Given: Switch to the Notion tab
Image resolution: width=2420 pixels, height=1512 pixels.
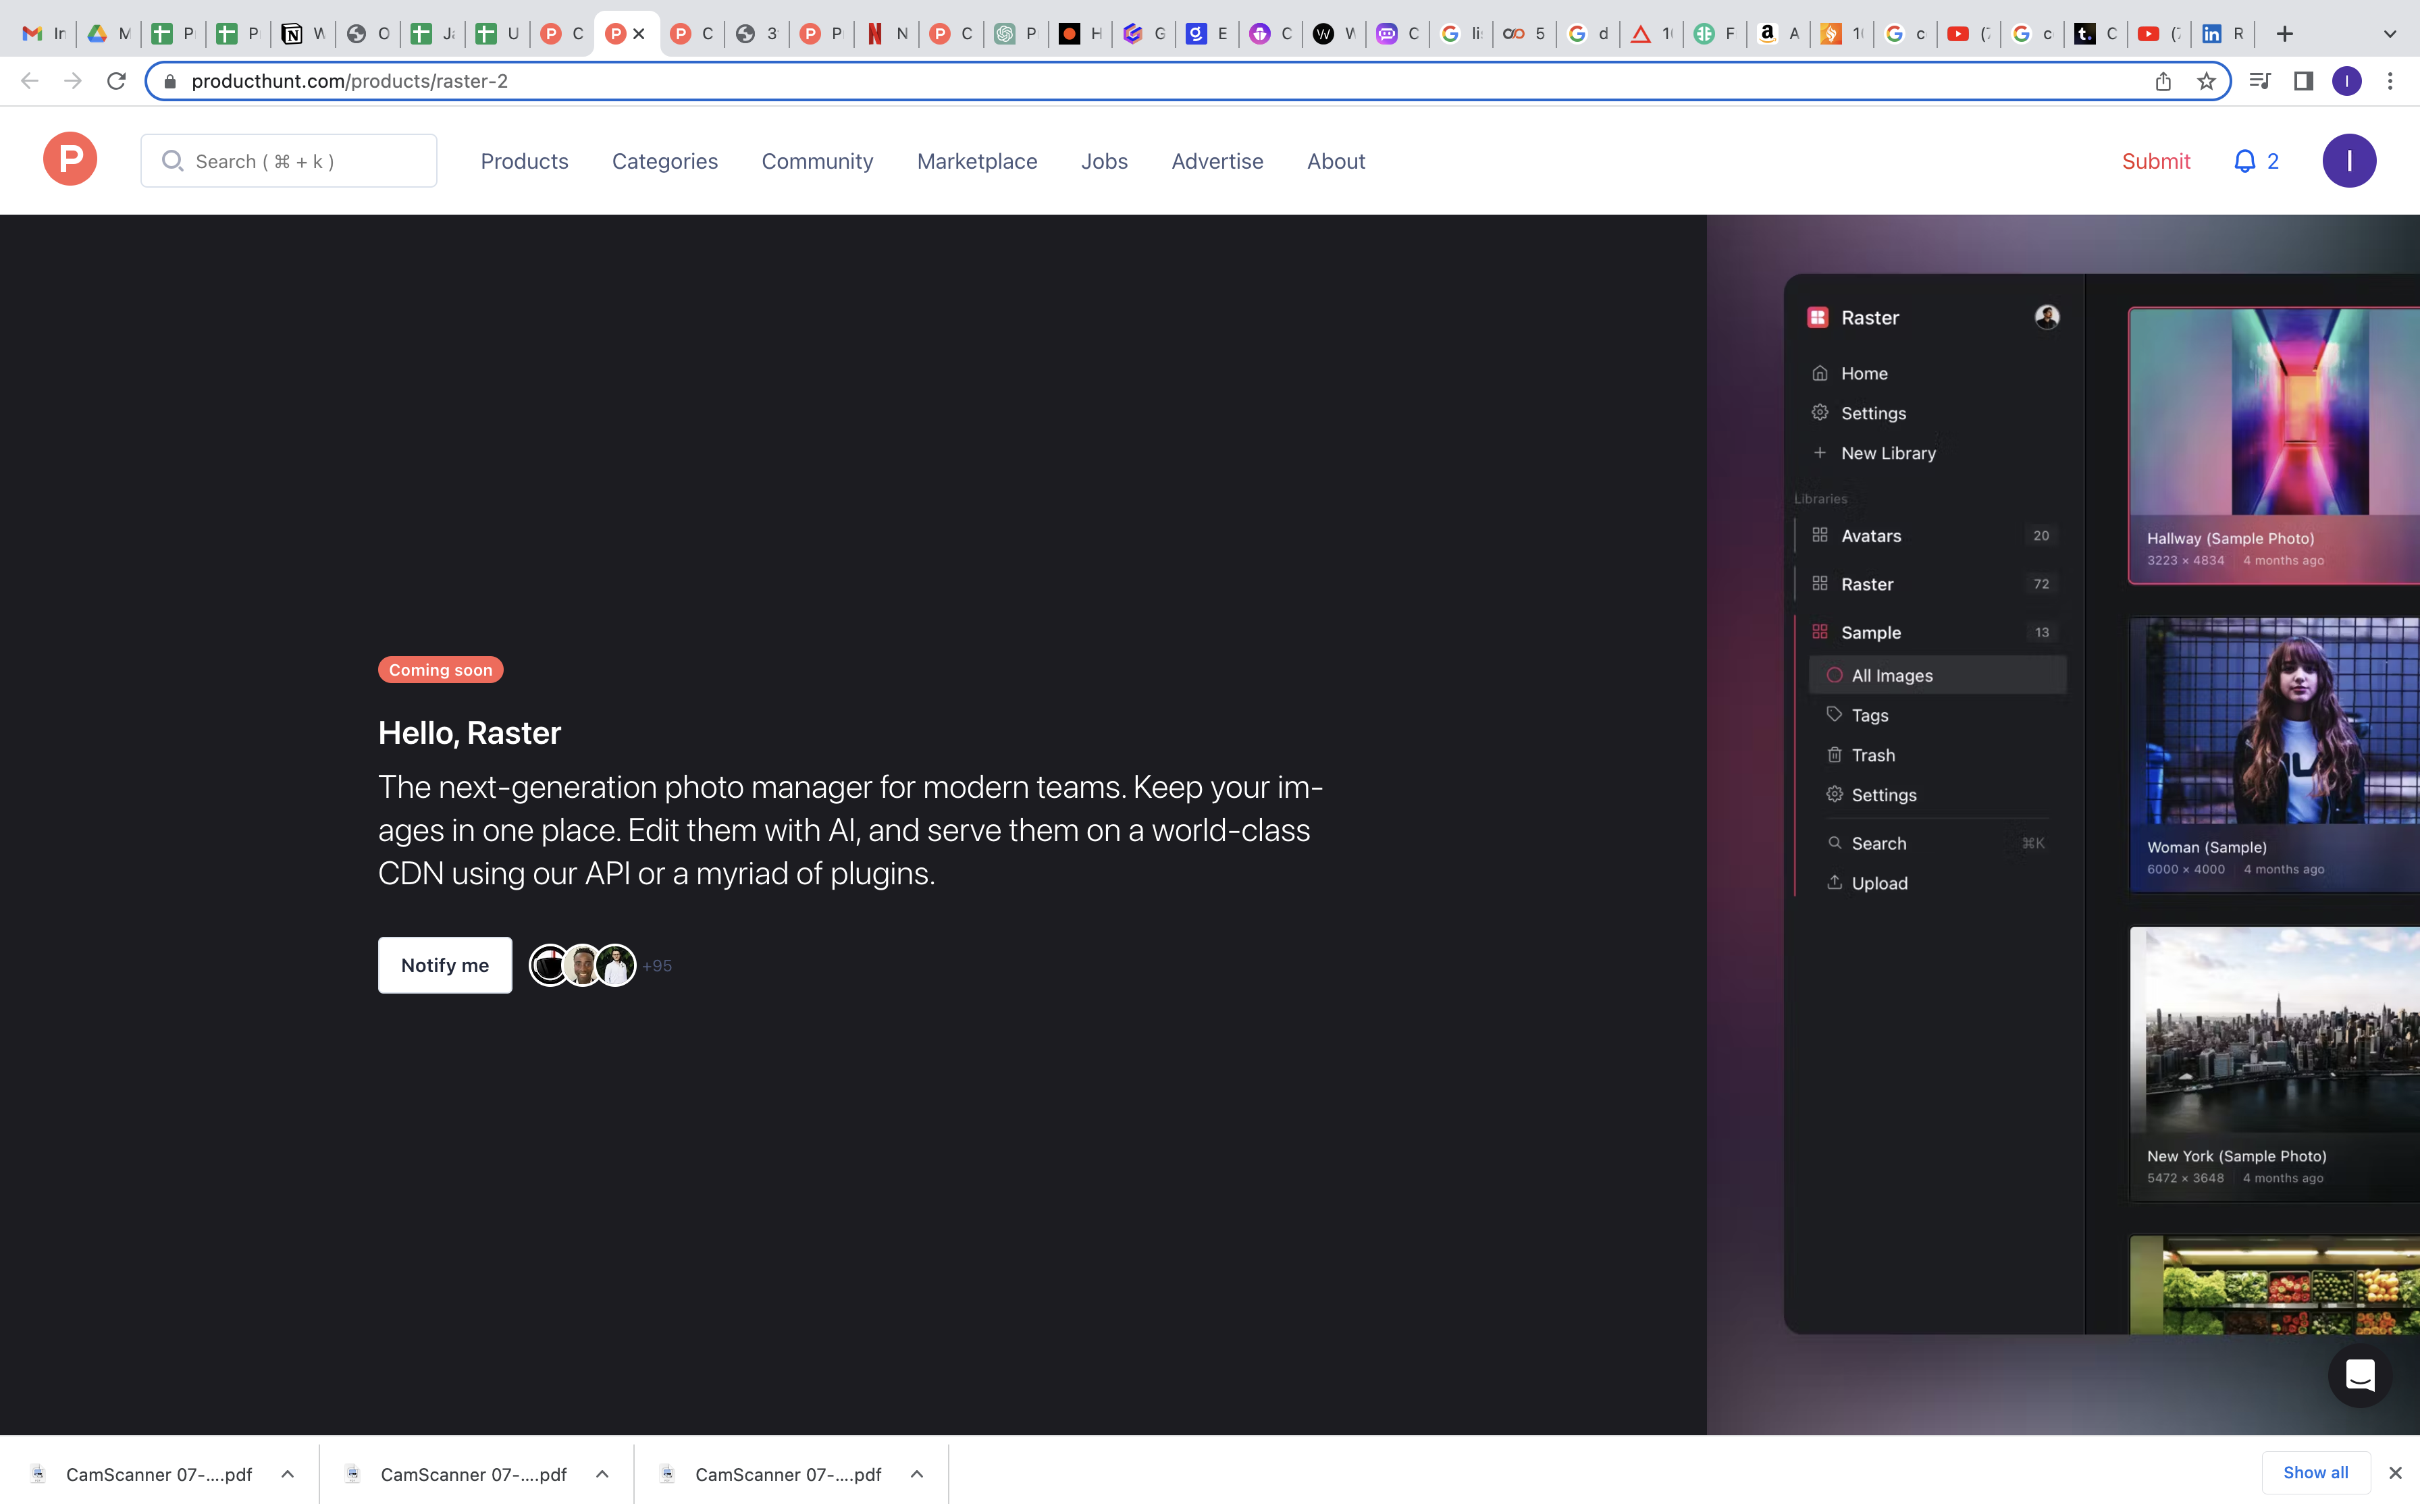Looking at the screenshot, I should pos(303,34).
